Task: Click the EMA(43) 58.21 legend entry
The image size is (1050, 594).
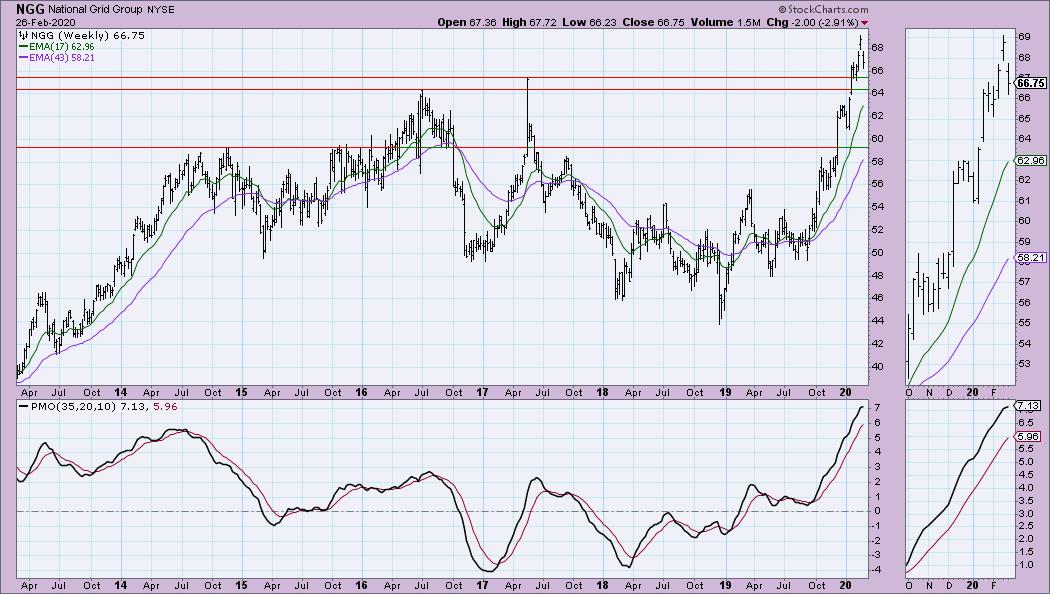Action: [57, 58]
